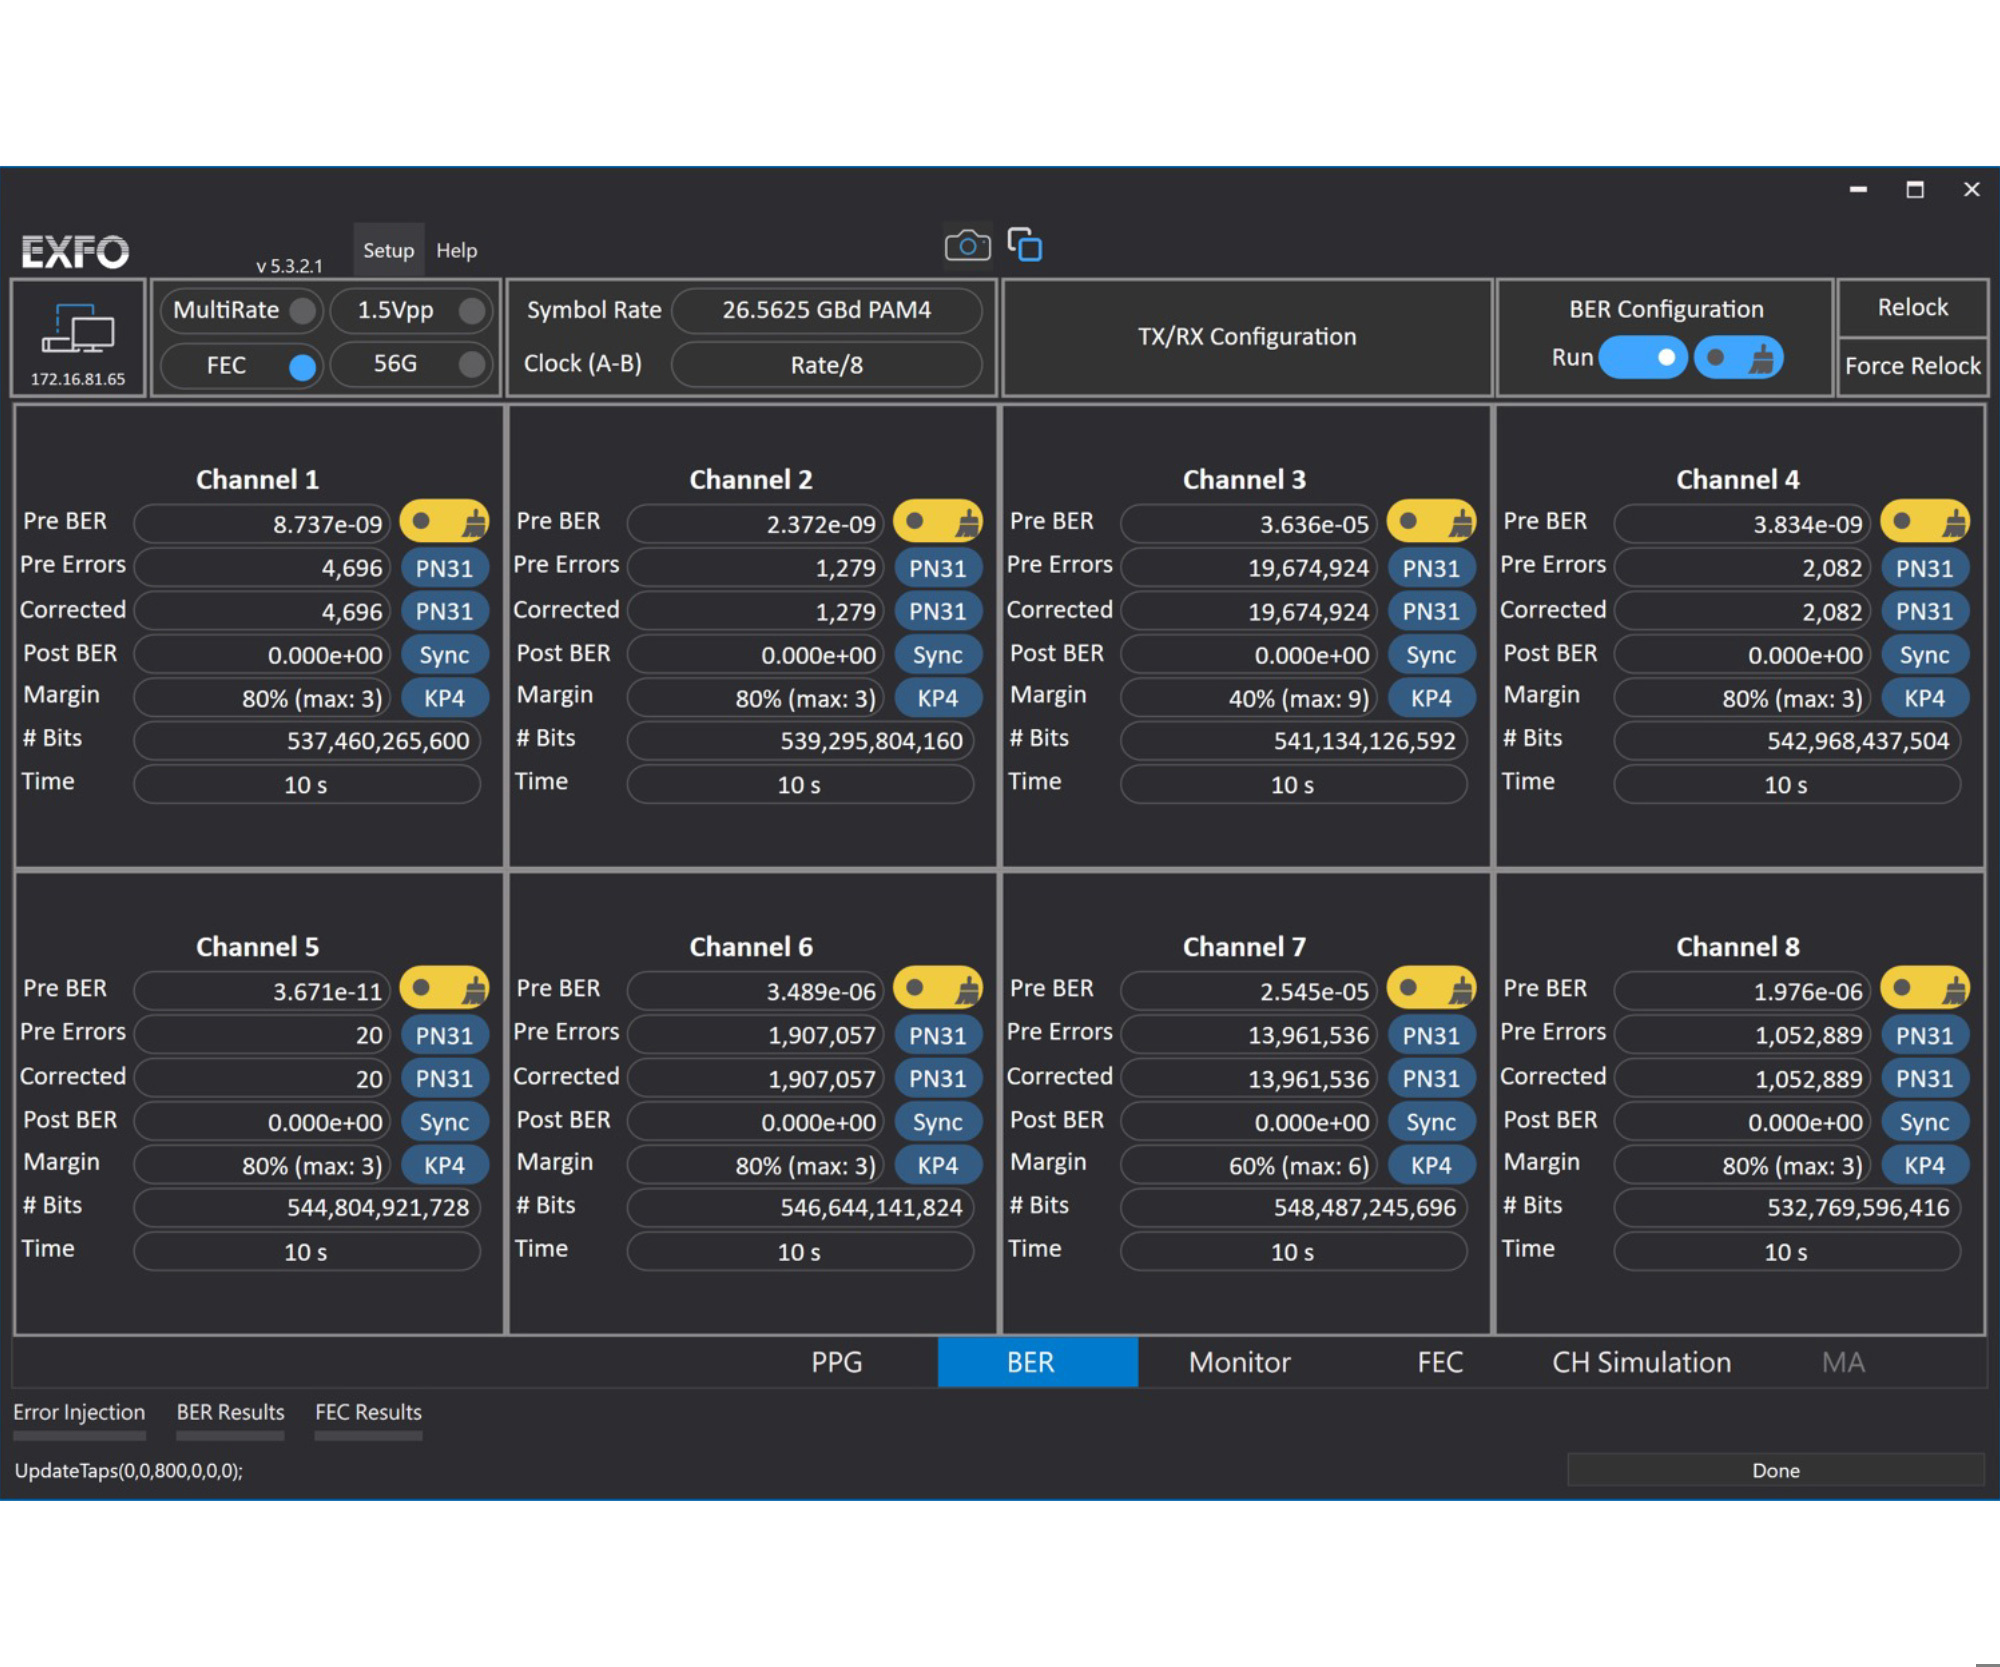
Task: Click Channel 1 yellow clear broom toggle
Action: (445, 521)
